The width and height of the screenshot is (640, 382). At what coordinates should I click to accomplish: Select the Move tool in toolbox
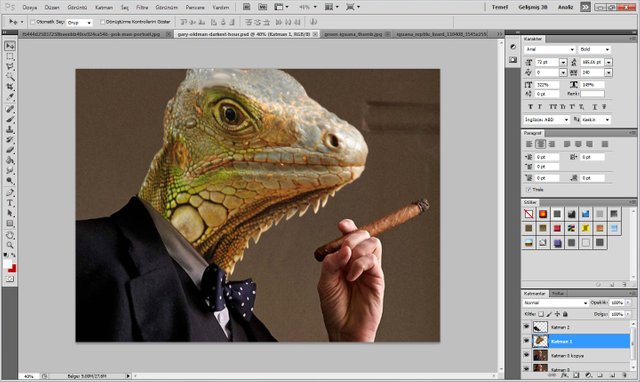click(x=10, y=46)
